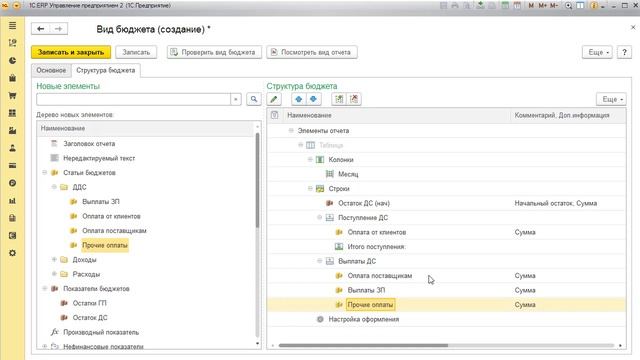
Task: Open the person icon section in sidebar
Action: coord(13,148)
